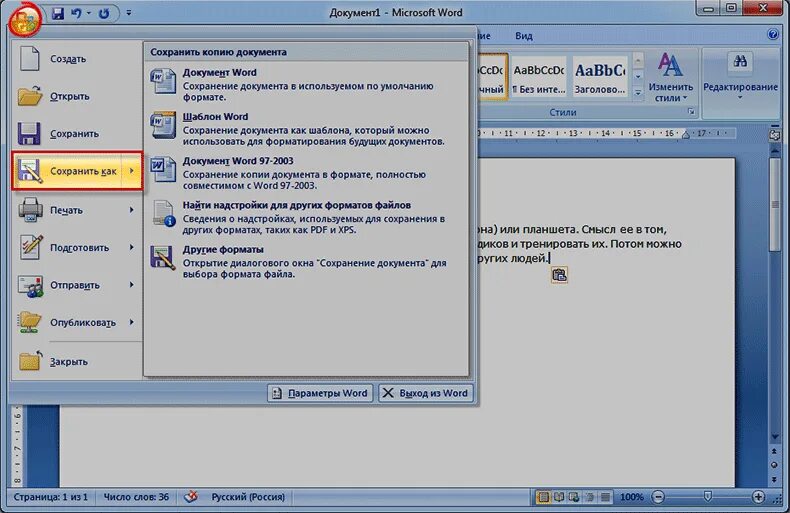790x513 pixels.
Task: Choose Создать (New) in the Office menu
Action: coord(77,59)
